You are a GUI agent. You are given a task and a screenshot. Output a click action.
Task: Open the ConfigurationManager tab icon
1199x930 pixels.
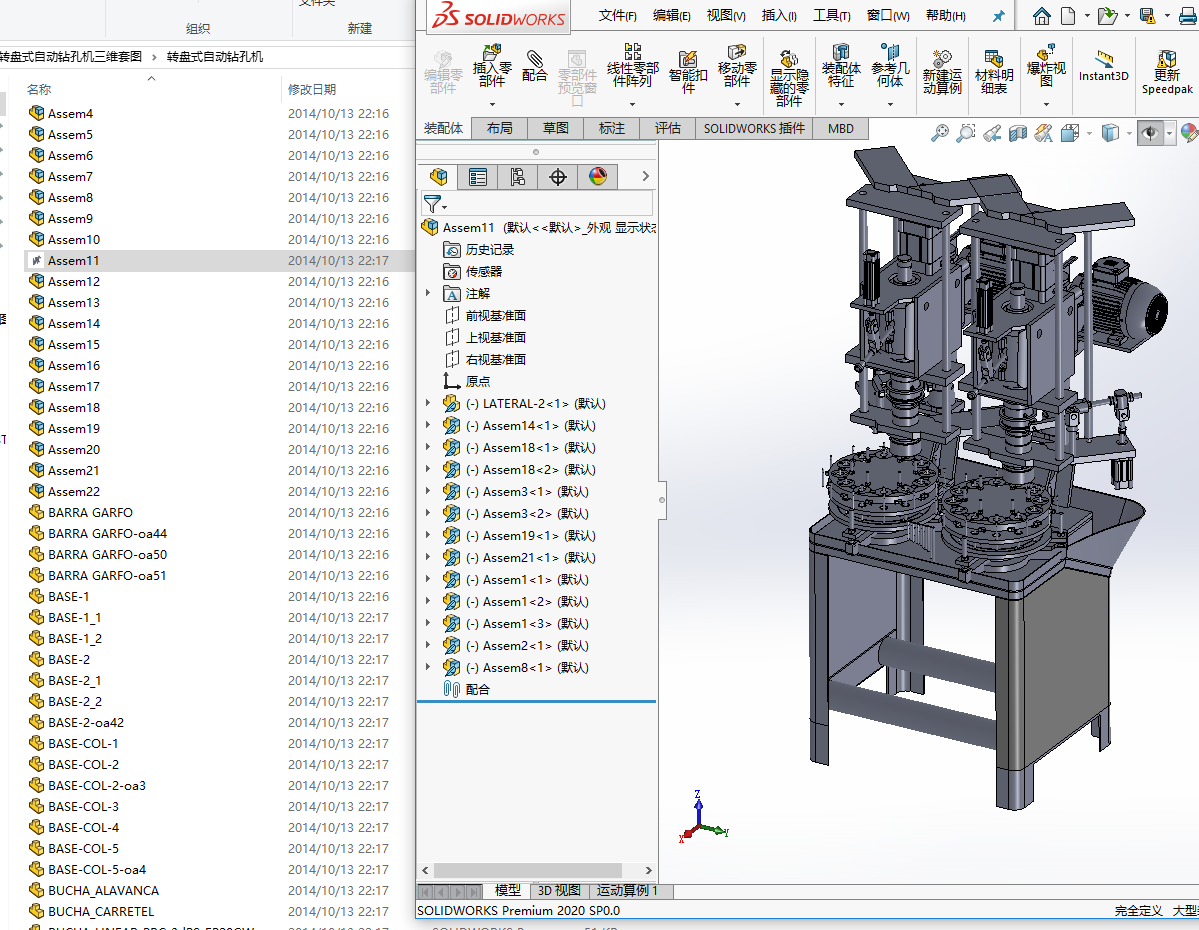click(517, 178)
